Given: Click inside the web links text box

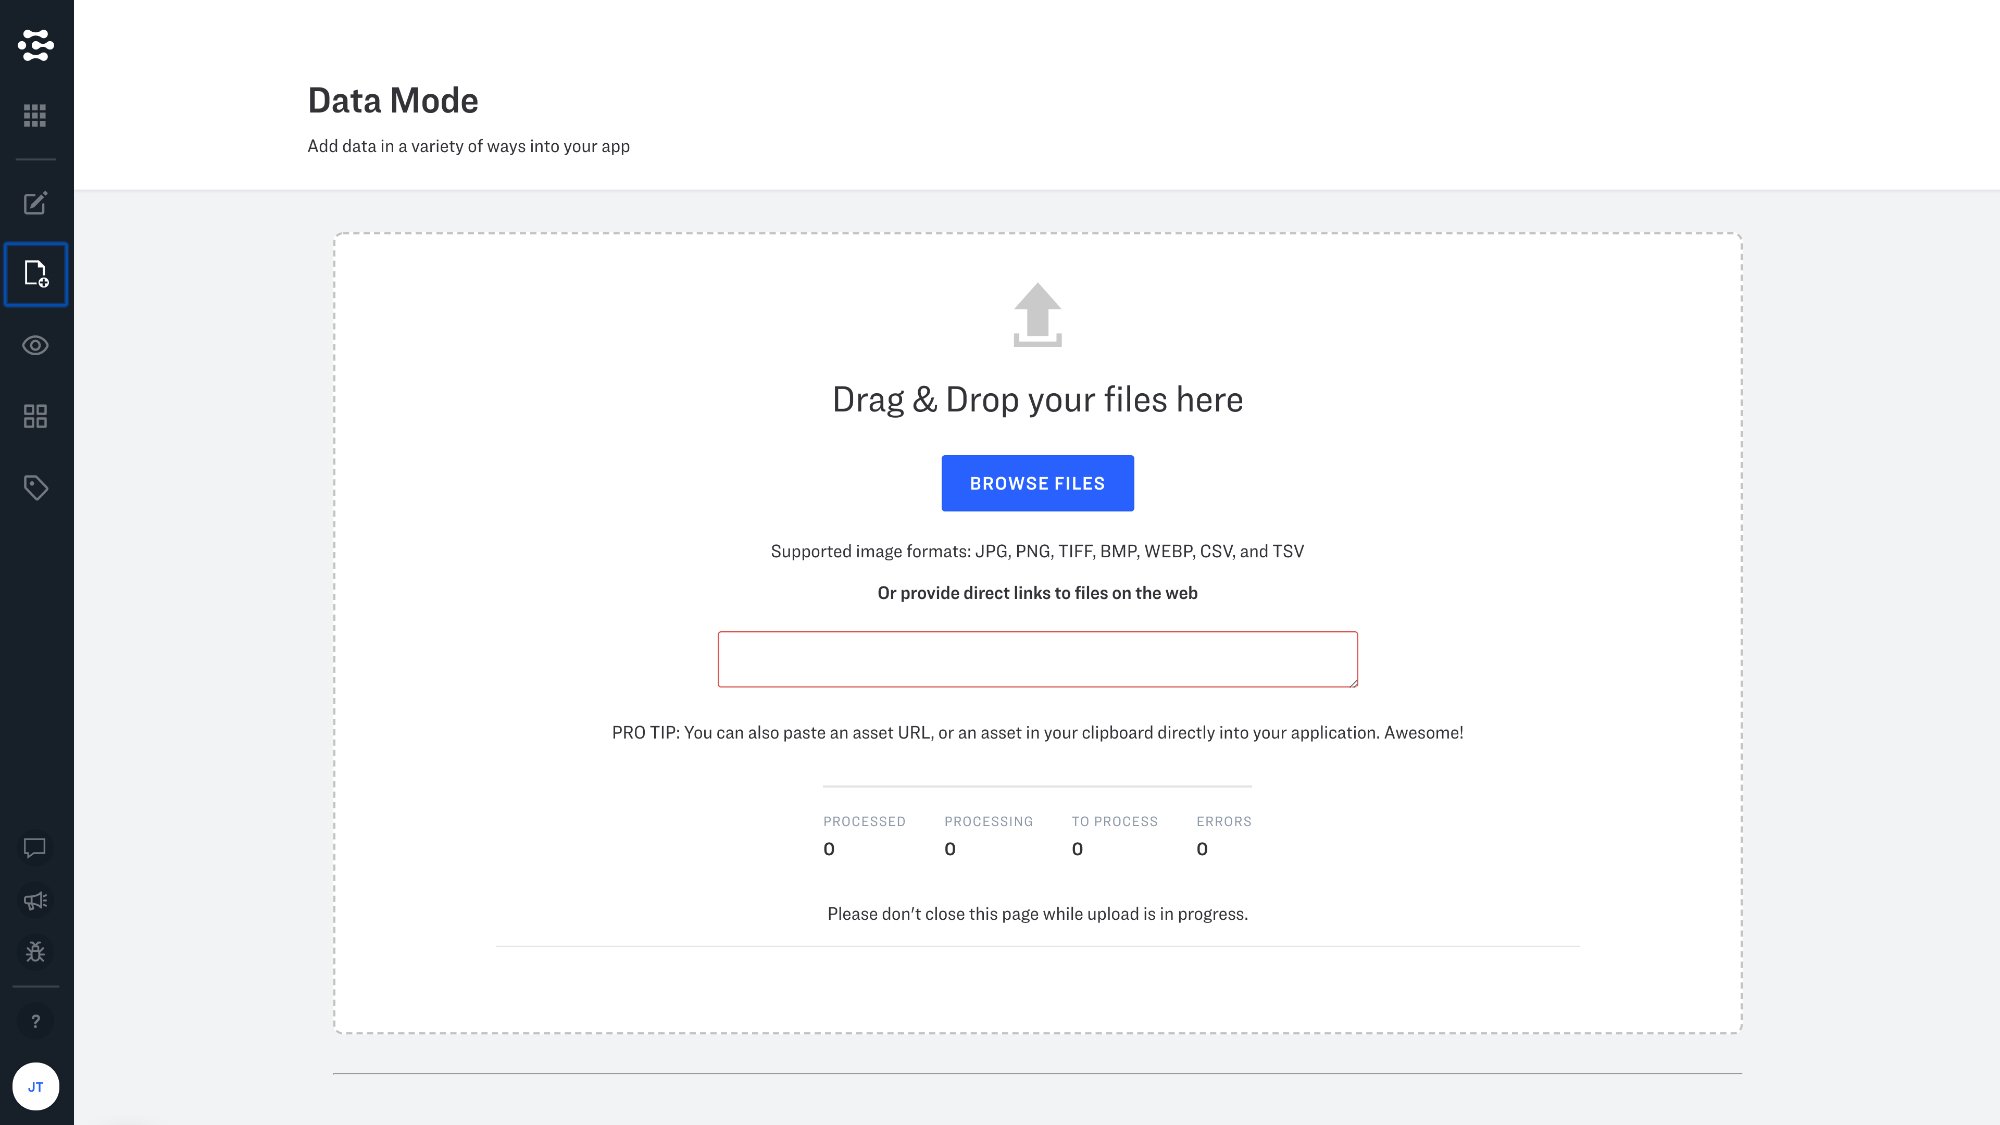Looking at the screenshot, I should [1037, 659].
